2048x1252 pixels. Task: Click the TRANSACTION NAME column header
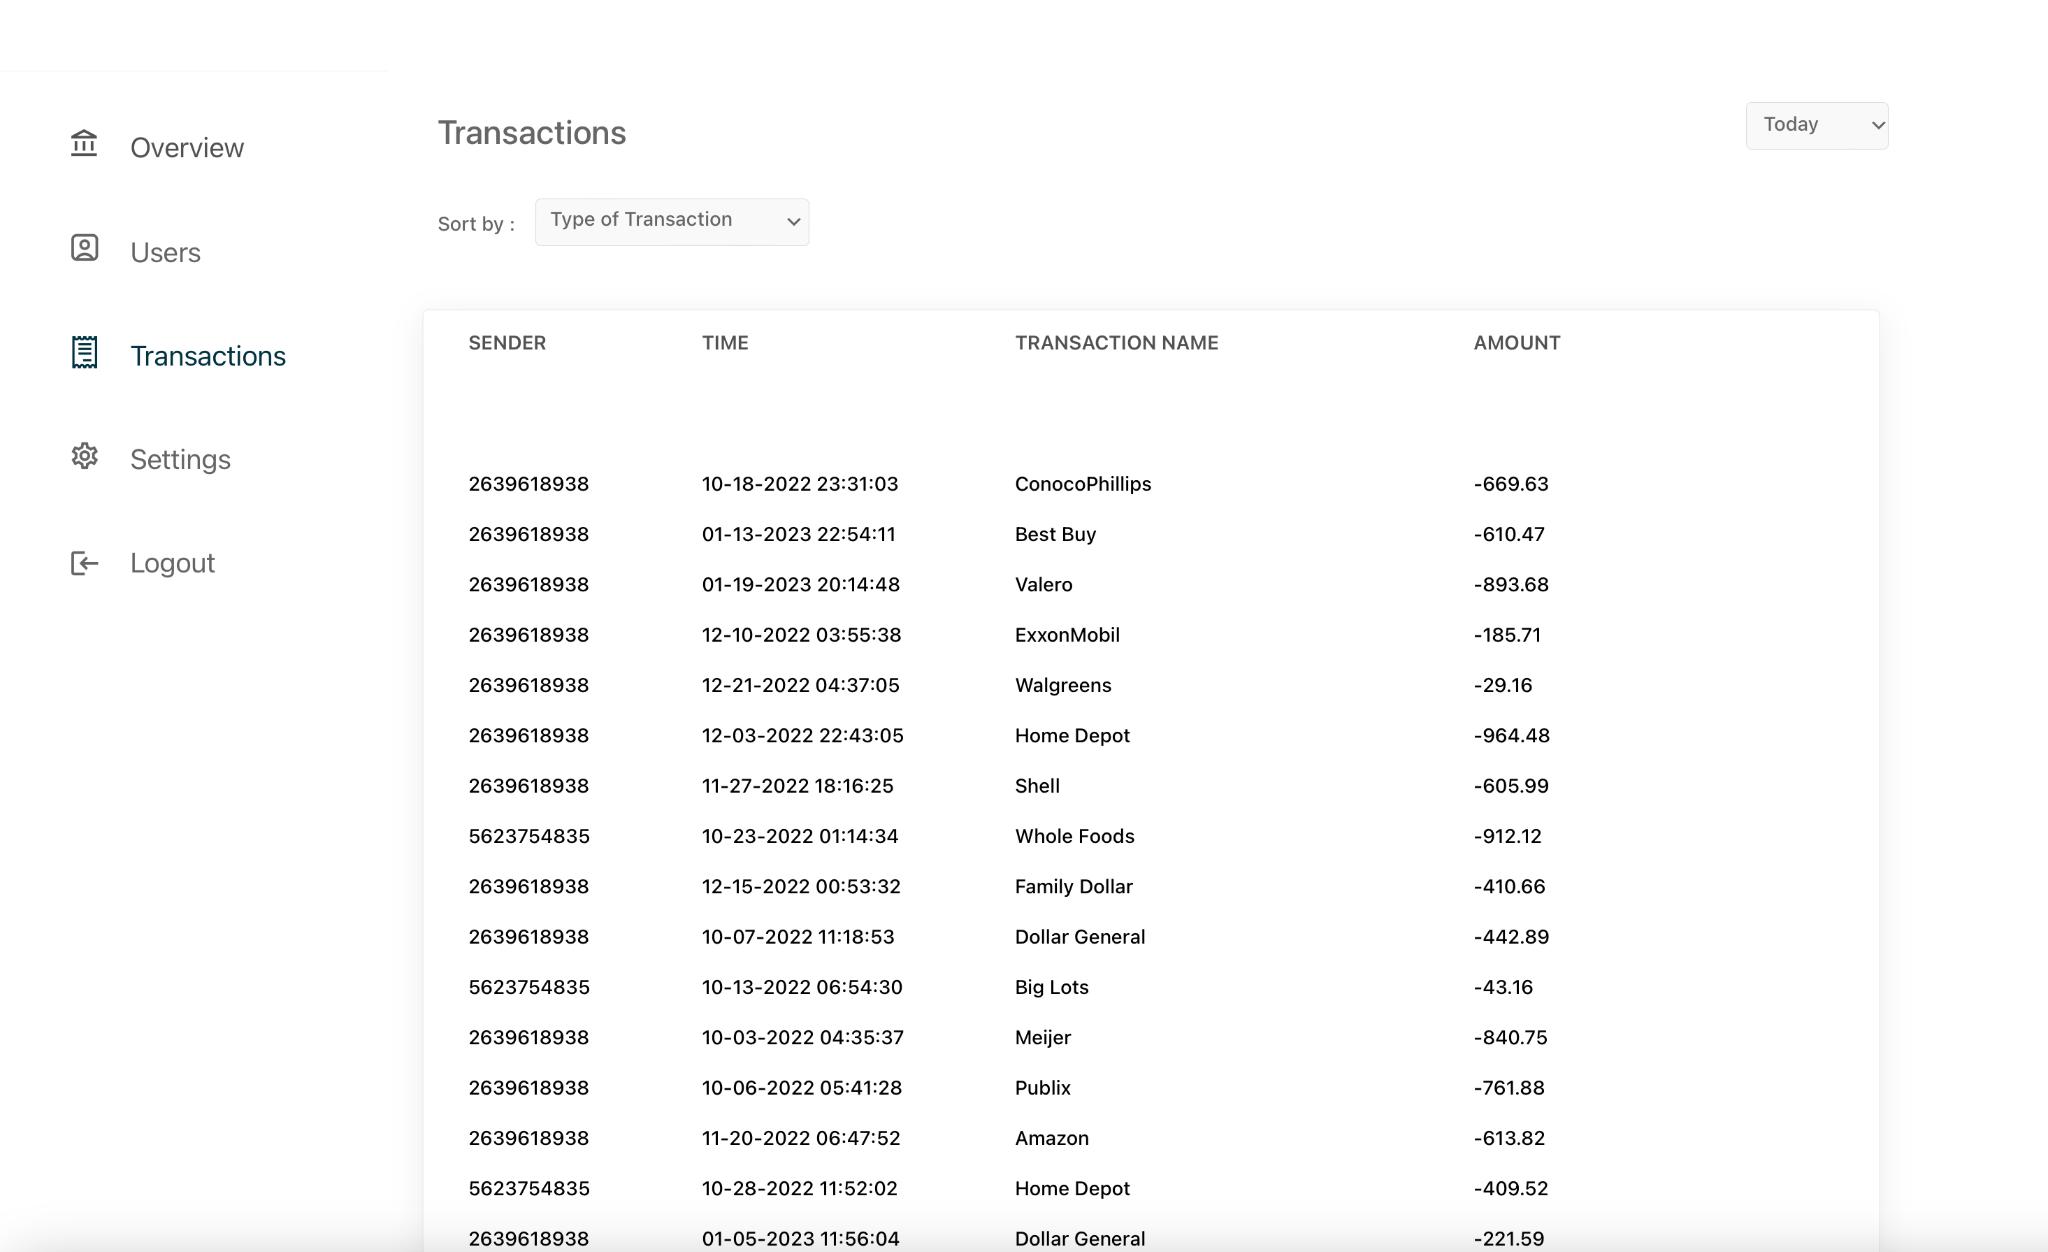click(x=1116, y=343)
